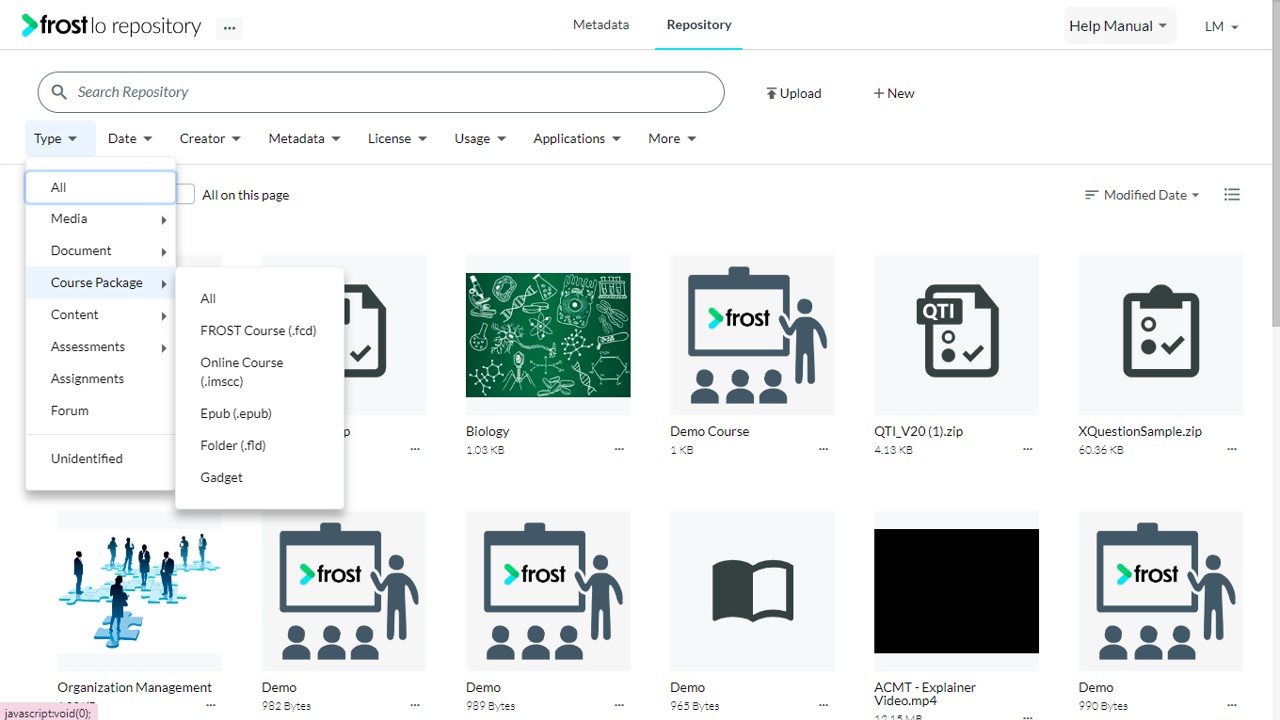Choose Folder (.fld) option
The image size is (1280, 720).
[260, 446]
